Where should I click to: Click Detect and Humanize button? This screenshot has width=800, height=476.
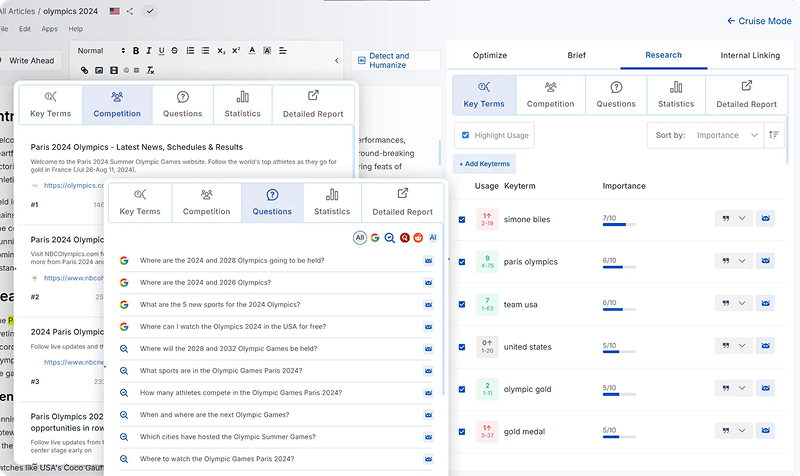tap(395, 60)
